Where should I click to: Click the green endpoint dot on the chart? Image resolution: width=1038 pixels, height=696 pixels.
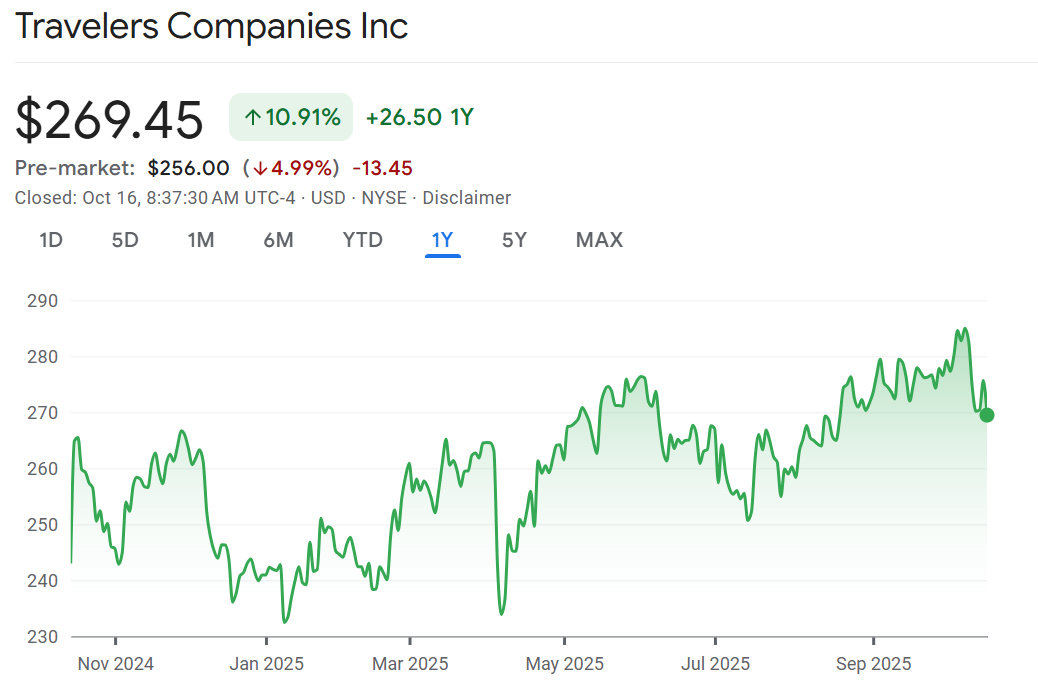coord(987,415)
